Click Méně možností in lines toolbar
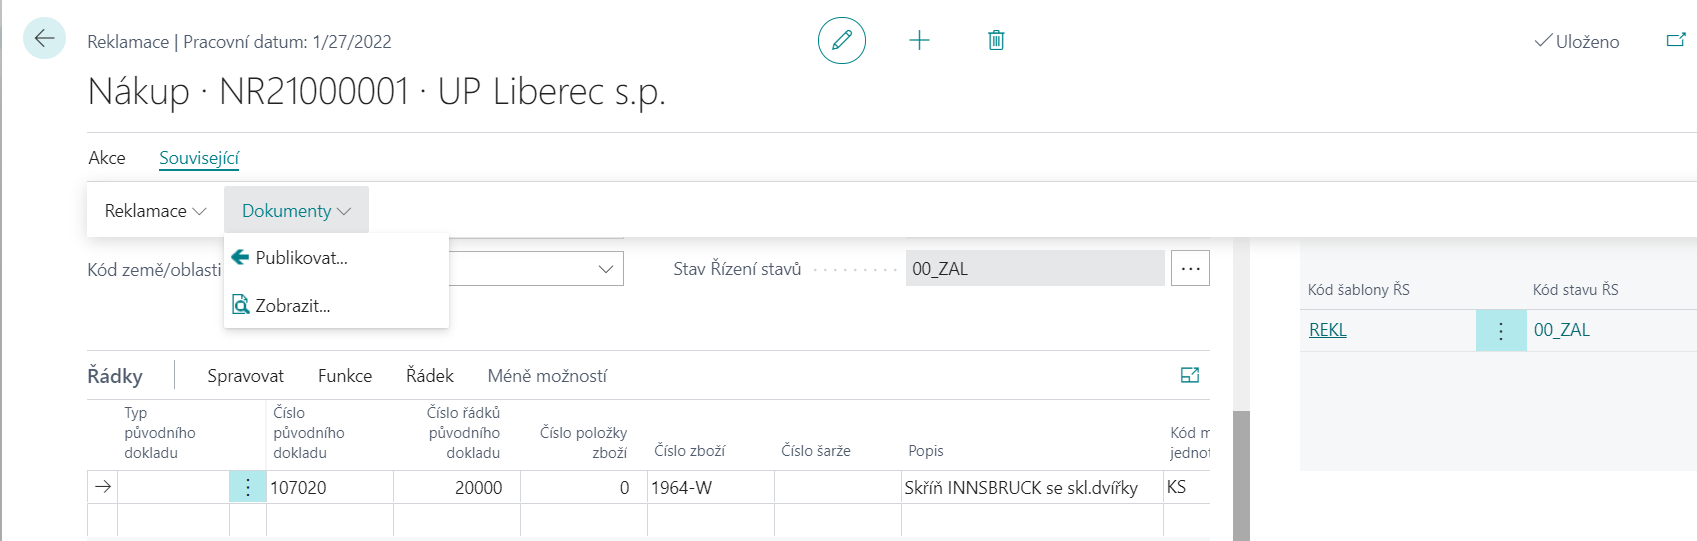Image resolution: width=1697 pixels, height=541 pixels. [x=547, y=376]
